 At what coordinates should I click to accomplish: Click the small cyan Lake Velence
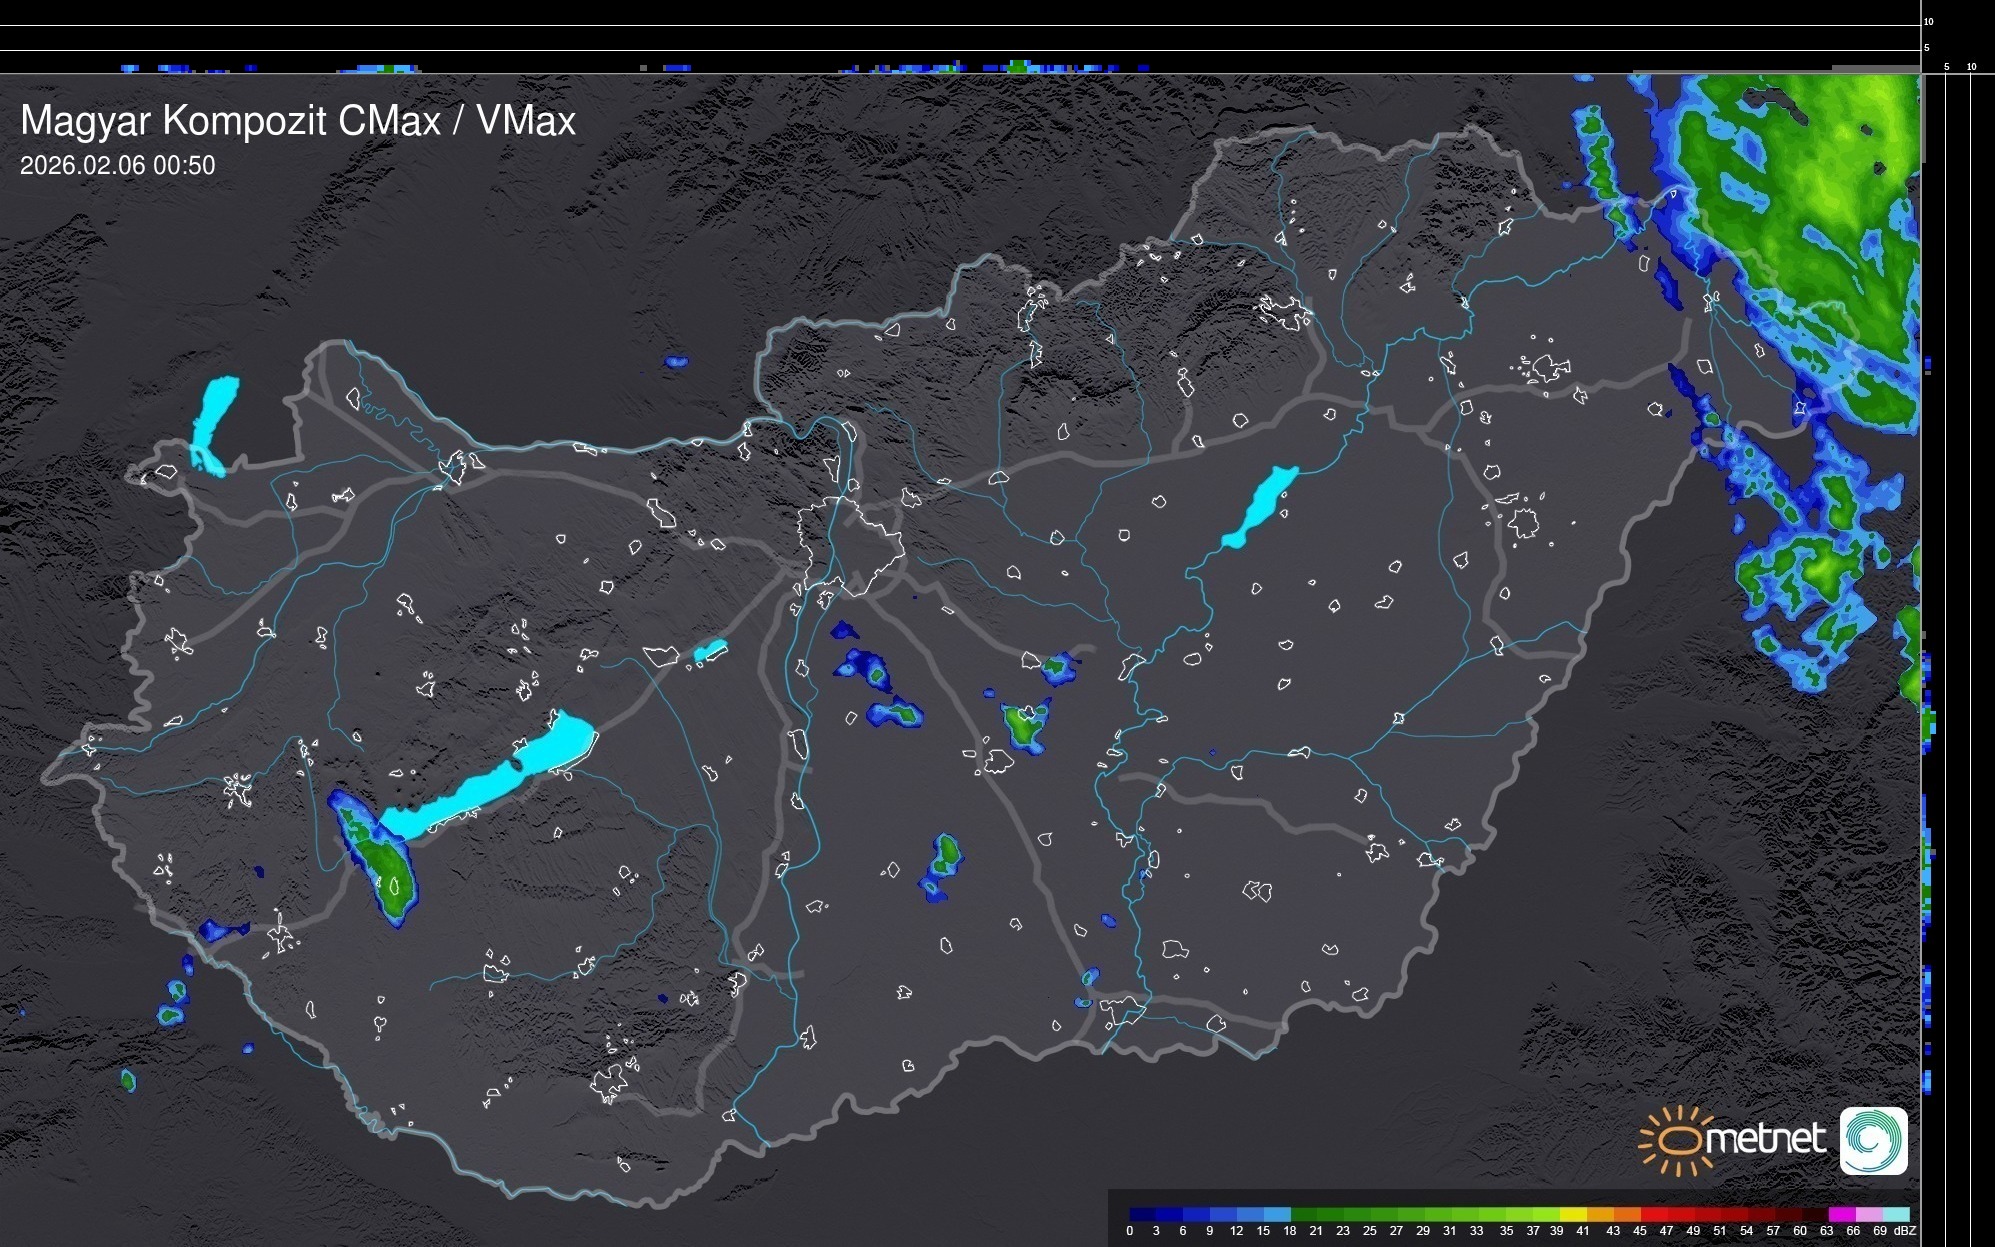point(710,651)
